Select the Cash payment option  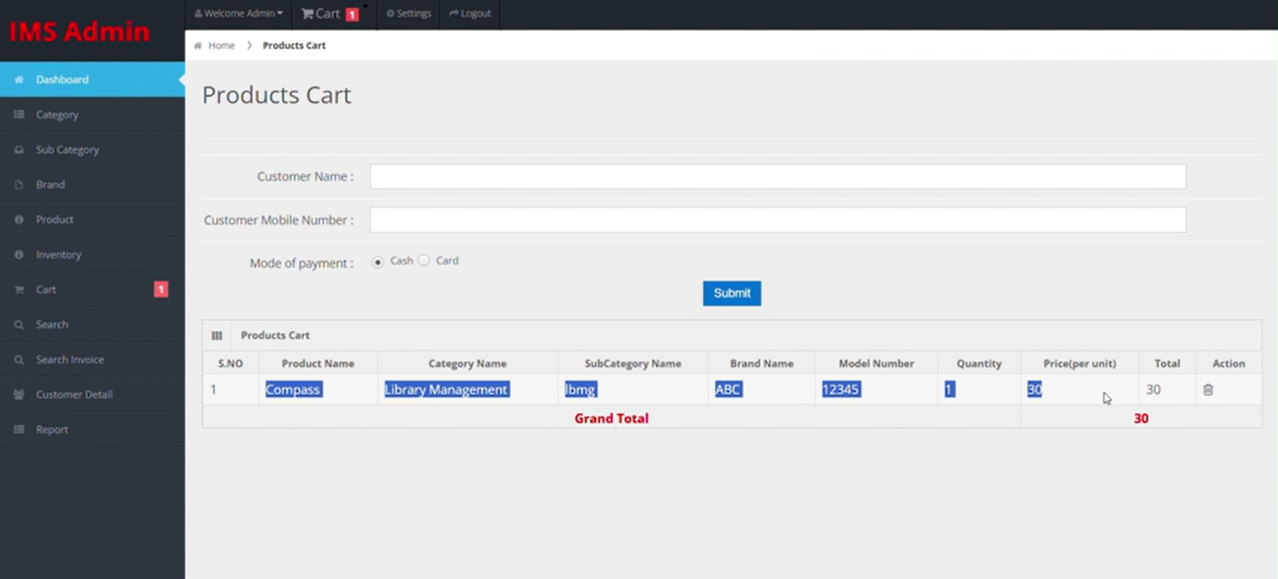(x=378, y=261)
